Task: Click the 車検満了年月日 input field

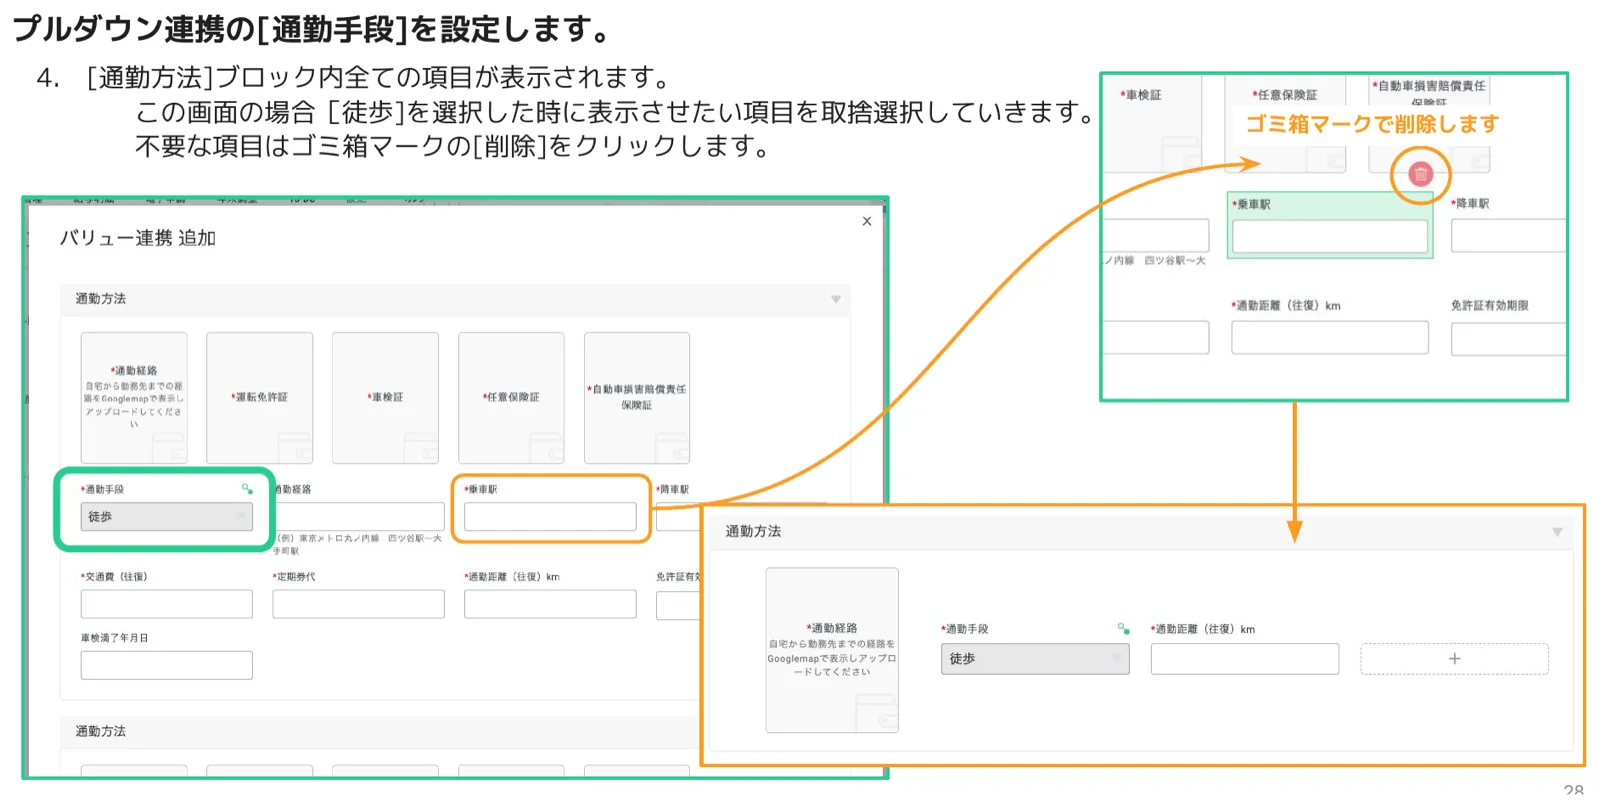Action: coord(167,665)
